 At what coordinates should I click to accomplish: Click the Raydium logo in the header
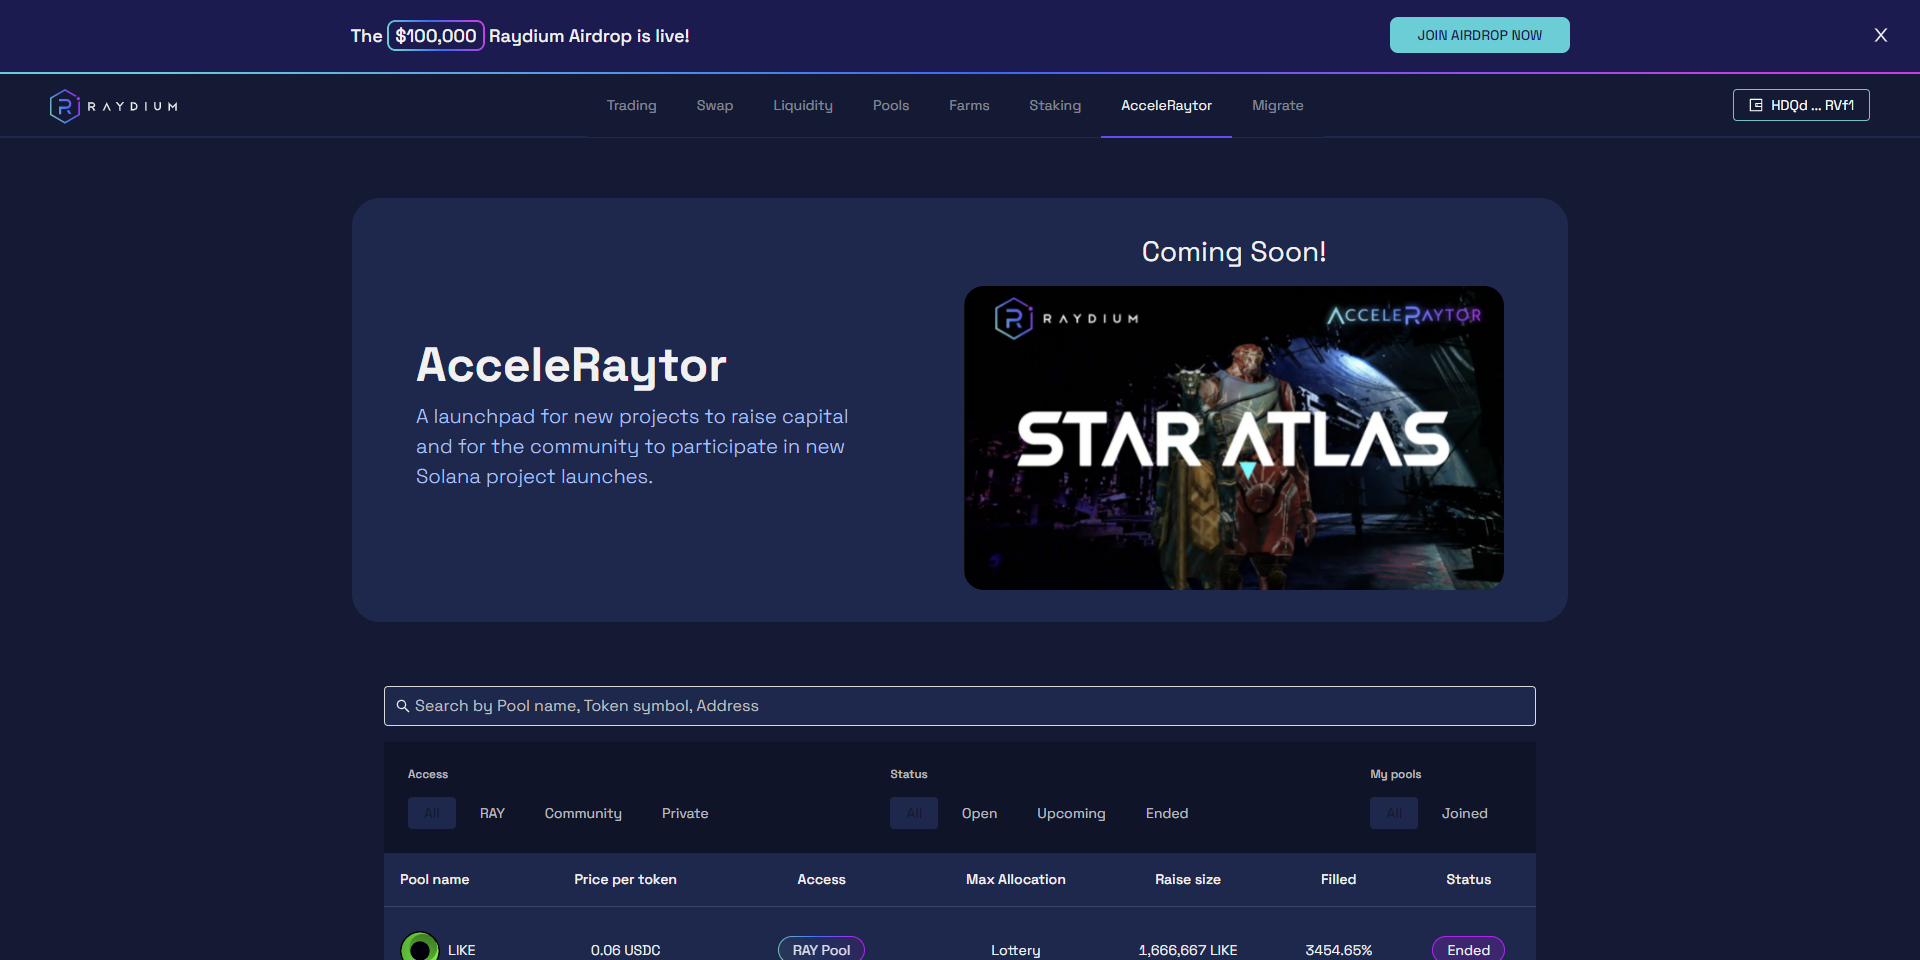[x=114, y=106]
